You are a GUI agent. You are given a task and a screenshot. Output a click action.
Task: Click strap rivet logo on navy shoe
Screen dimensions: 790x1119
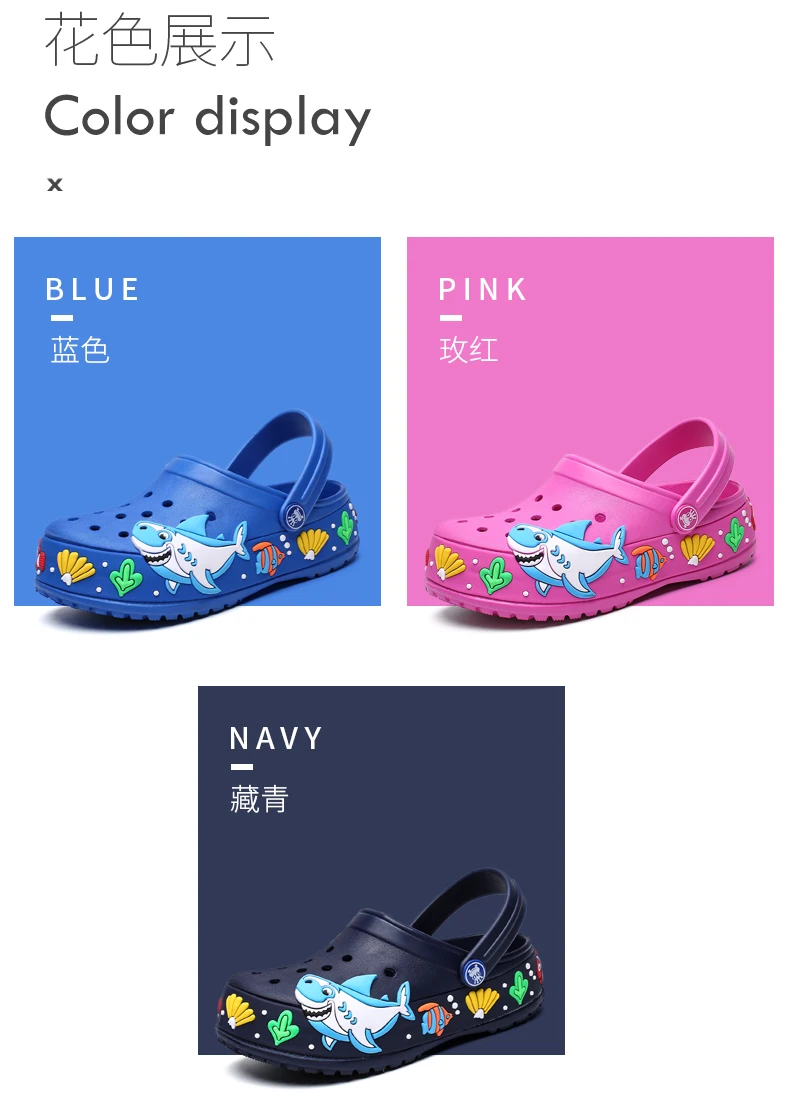[x=475, y=972]
